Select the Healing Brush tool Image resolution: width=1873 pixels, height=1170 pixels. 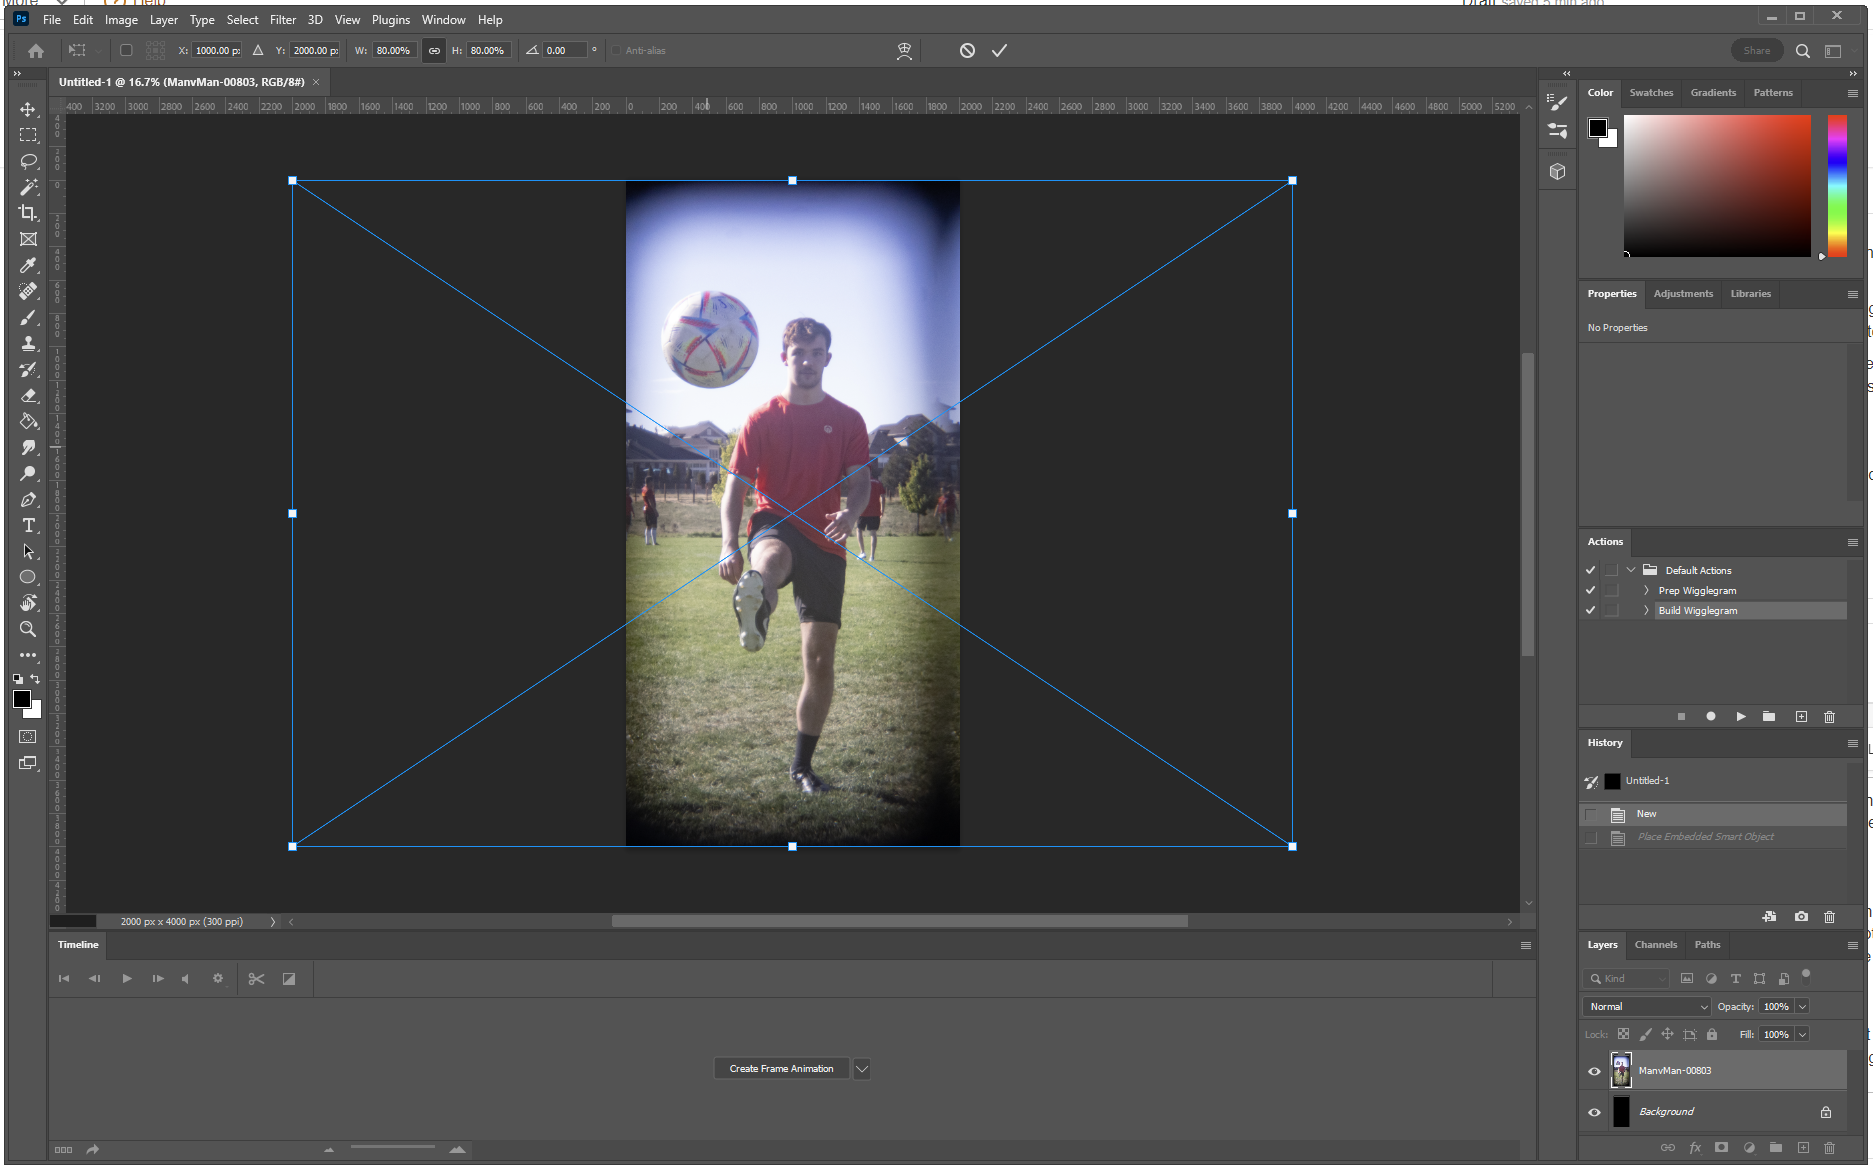[28, 291]
